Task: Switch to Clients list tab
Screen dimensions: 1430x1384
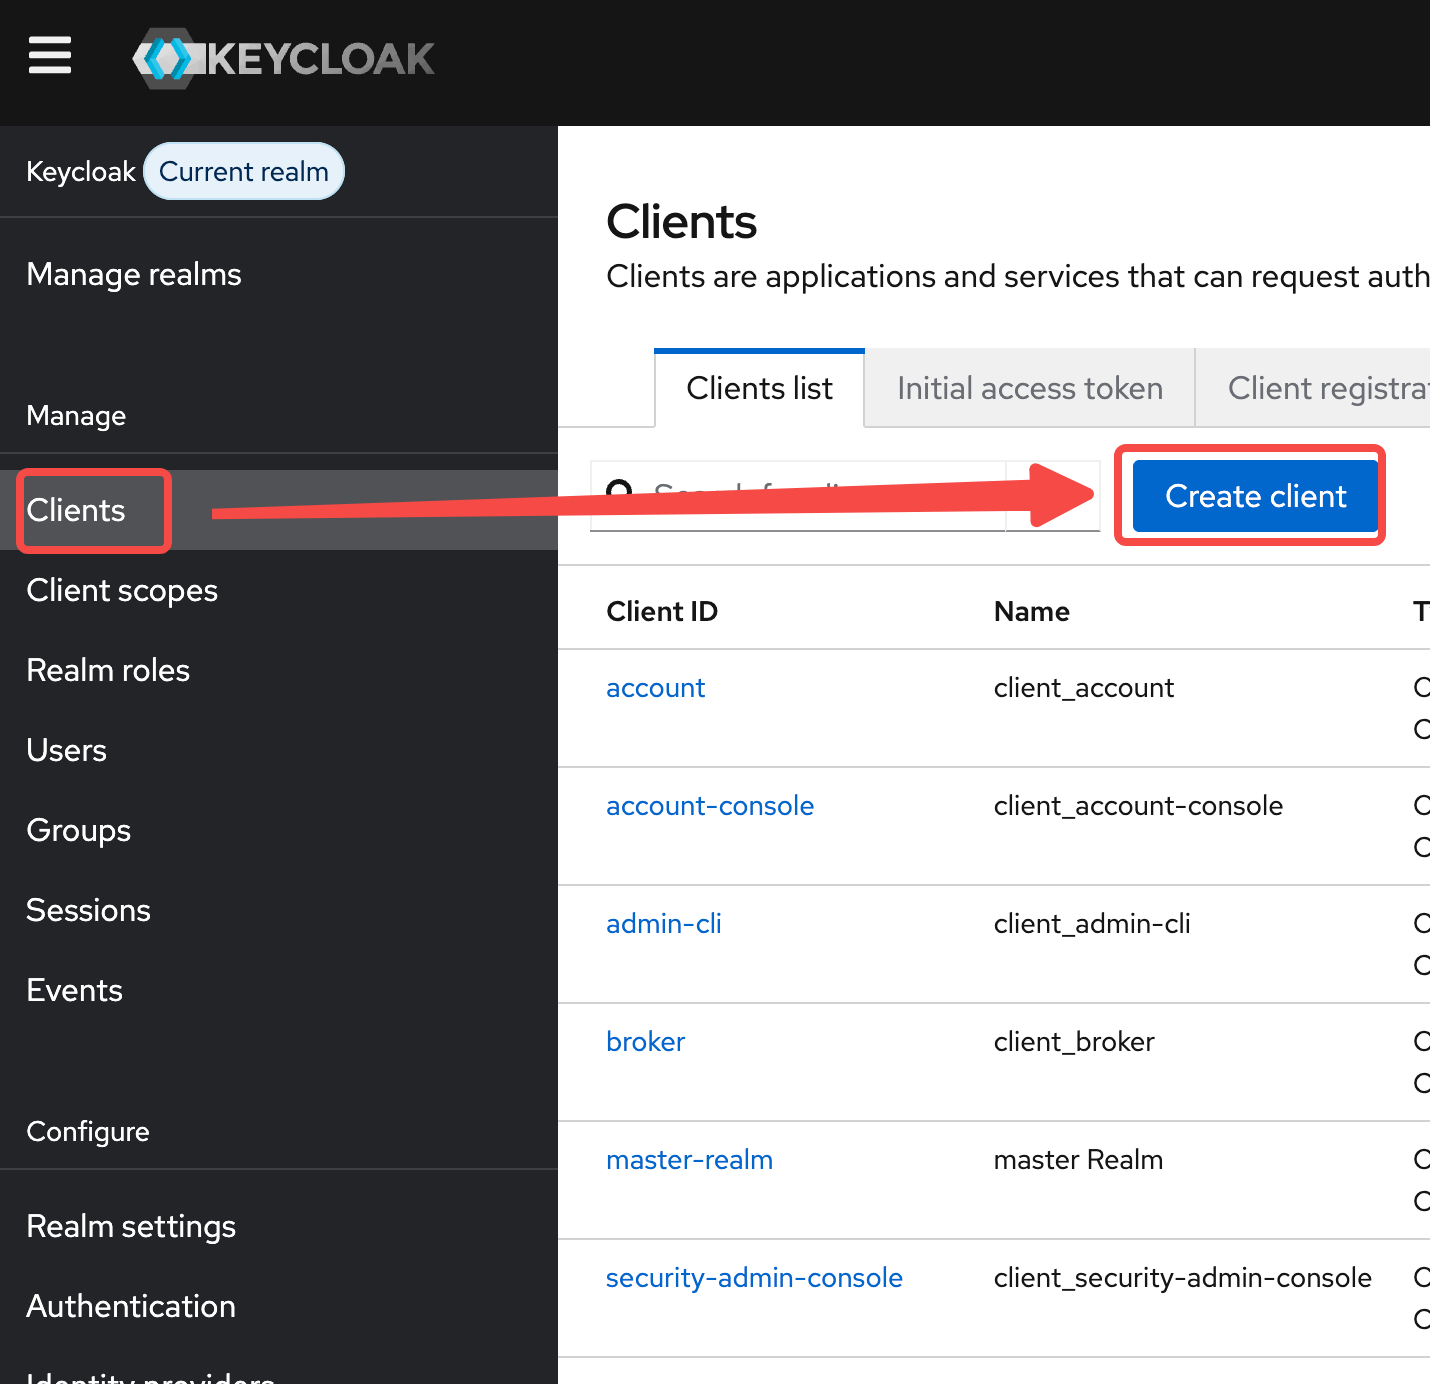Action: pos(759,388)
